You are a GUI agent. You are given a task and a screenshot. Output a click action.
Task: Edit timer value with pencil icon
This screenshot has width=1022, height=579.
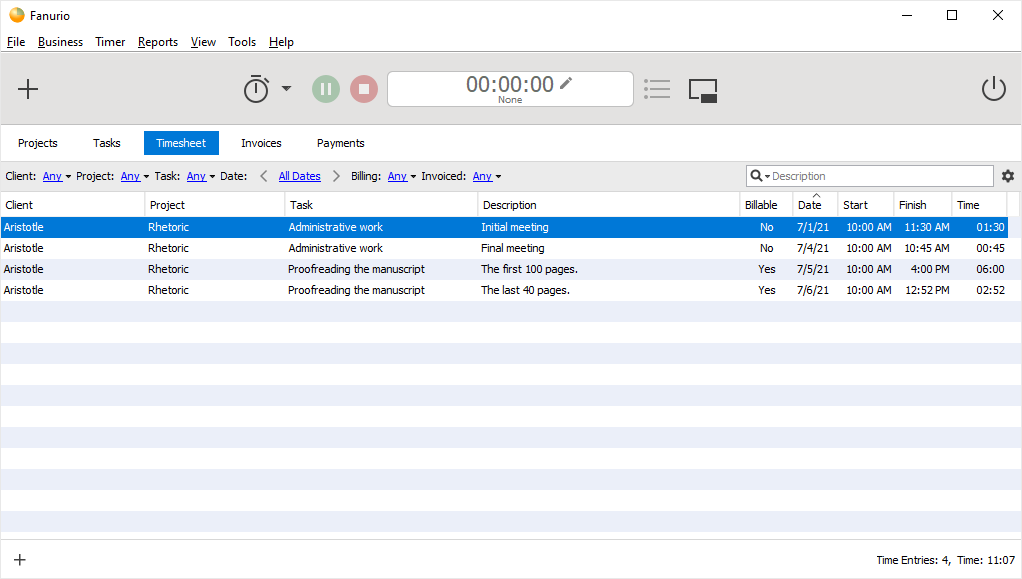point(566,83)
